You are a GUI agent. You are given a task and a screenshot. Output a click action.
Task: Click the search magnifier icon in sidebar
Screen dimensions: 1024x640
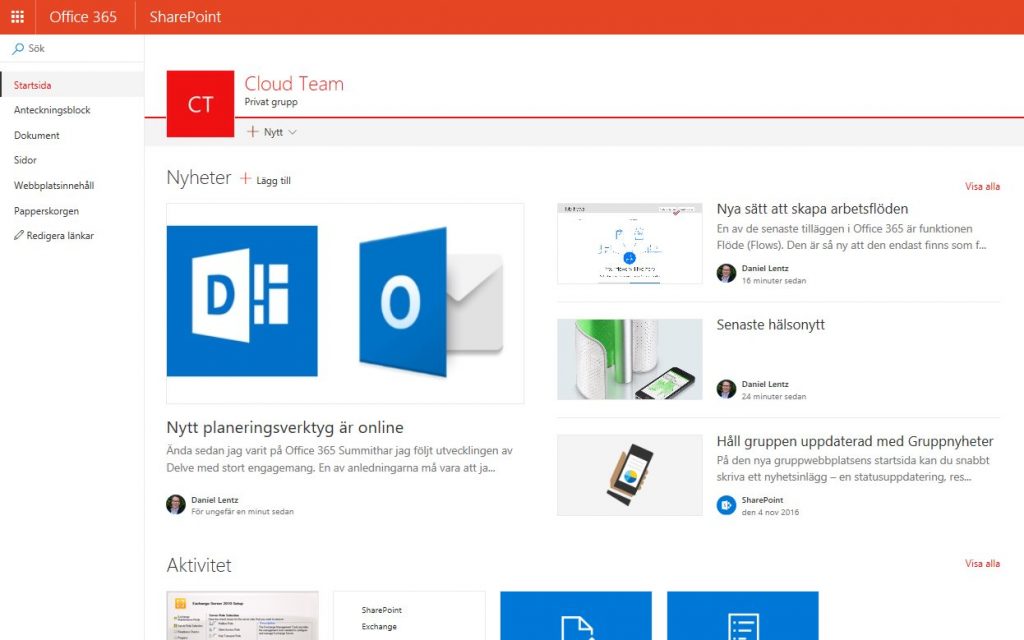(18, 48)
